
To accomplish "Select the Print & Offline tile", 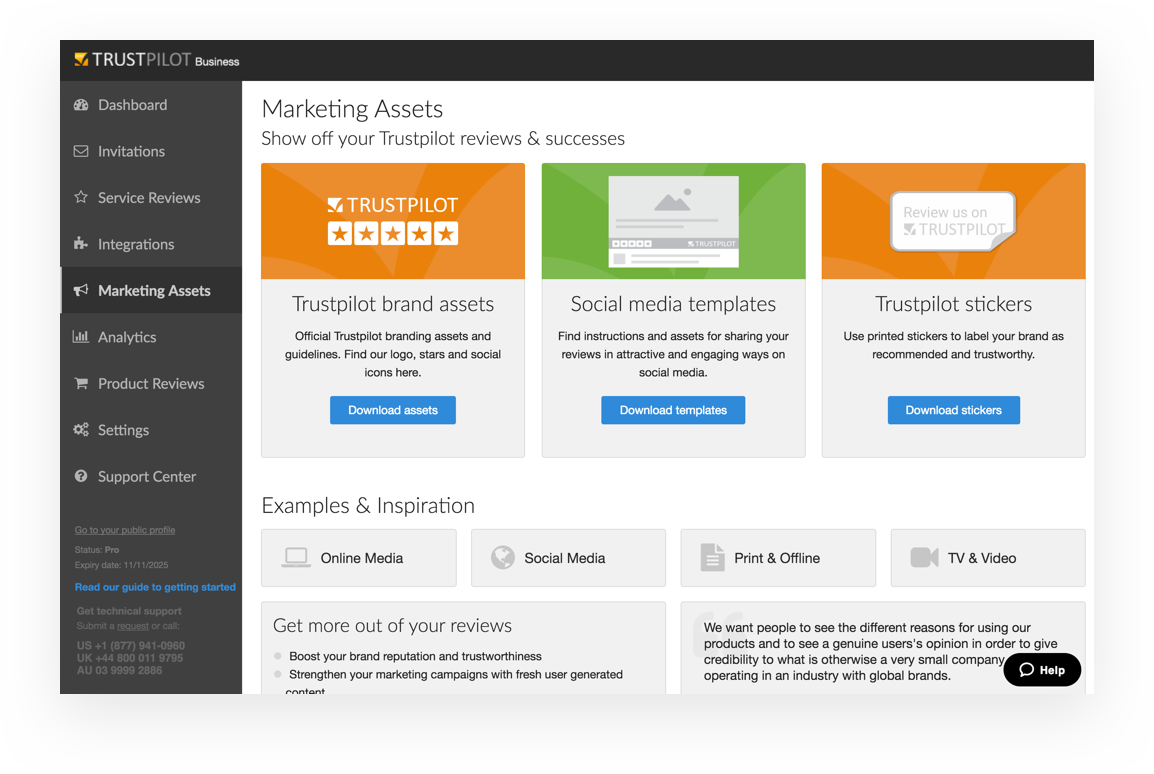I will pos(778,558).
